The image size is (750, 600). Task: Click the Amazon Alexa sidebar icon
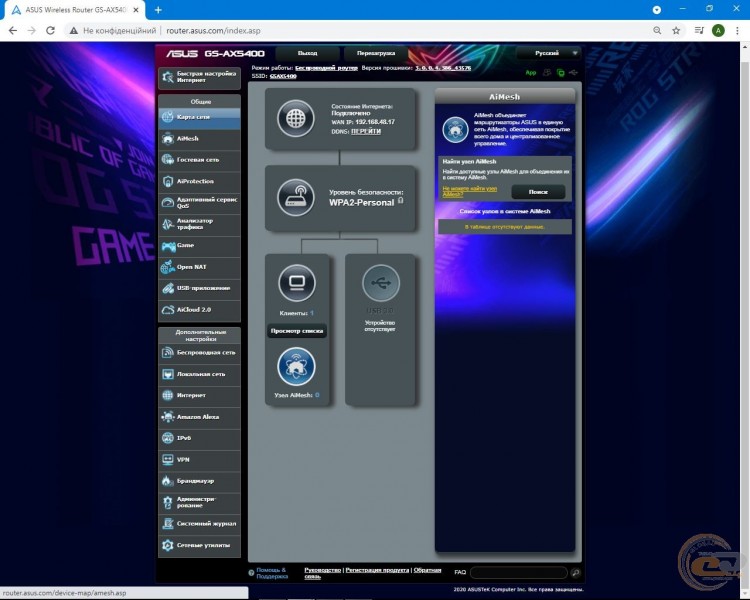click(167, 417)
